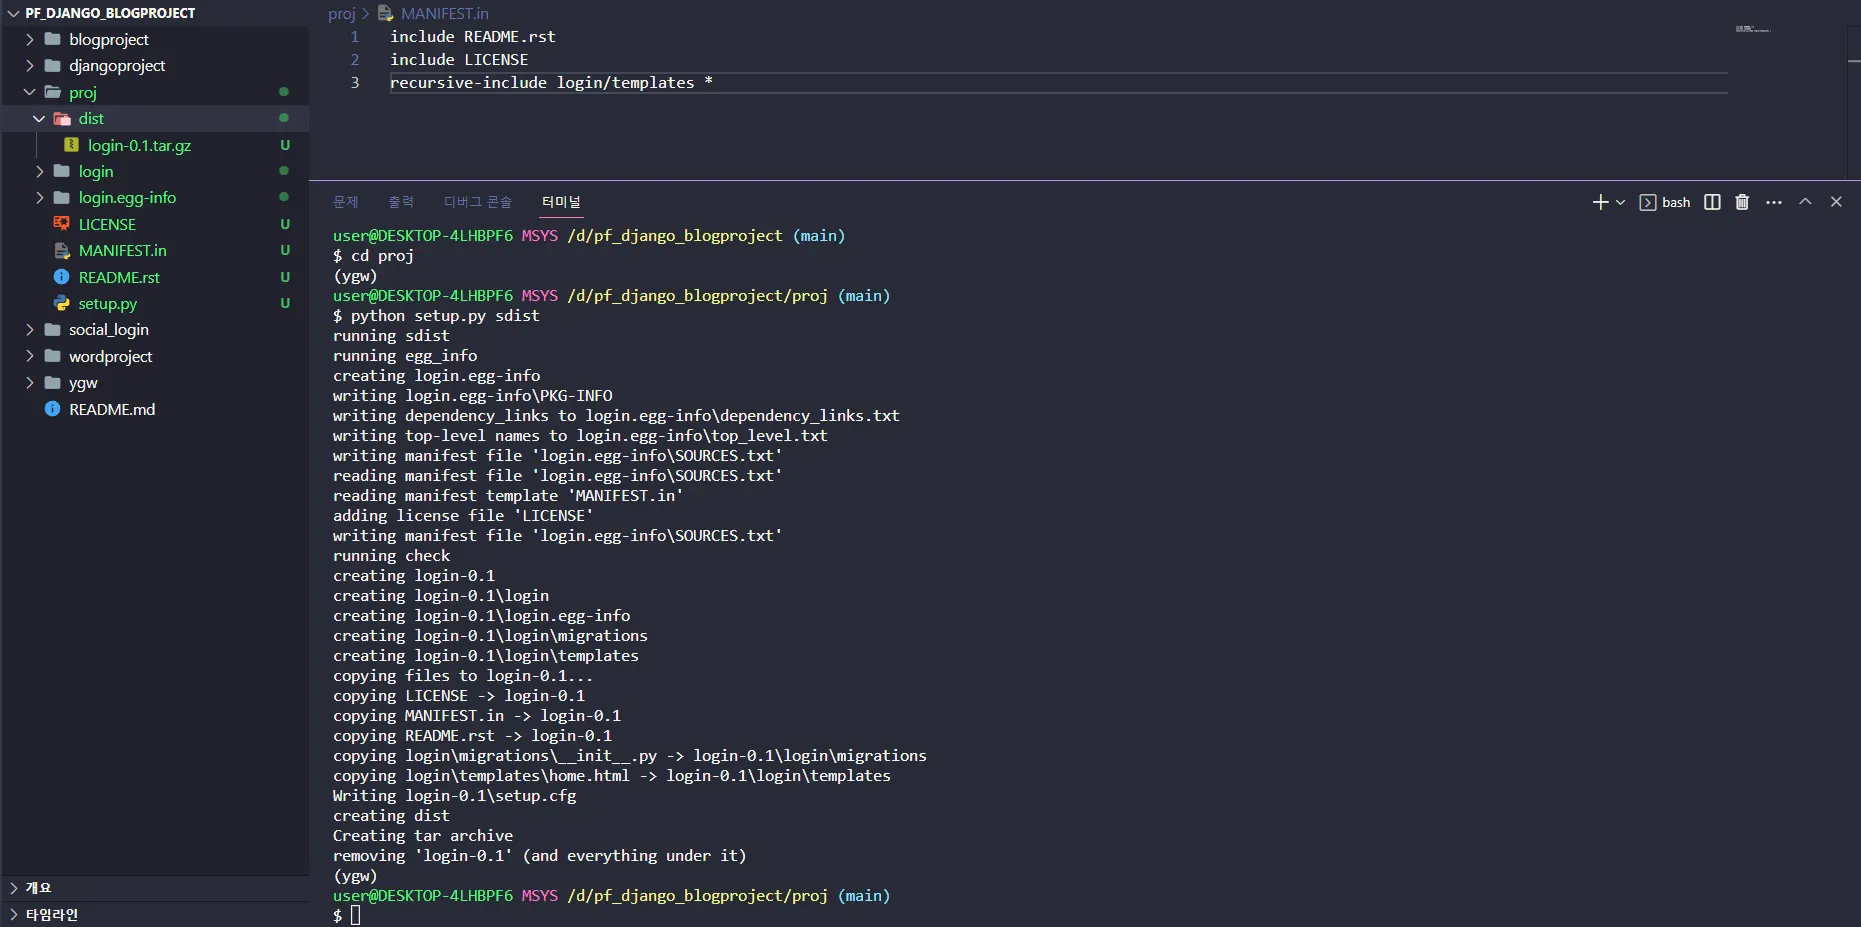Kill terminal with trash icon
This screenshot has height=927, width=1861.
[x=1742, y=202]
